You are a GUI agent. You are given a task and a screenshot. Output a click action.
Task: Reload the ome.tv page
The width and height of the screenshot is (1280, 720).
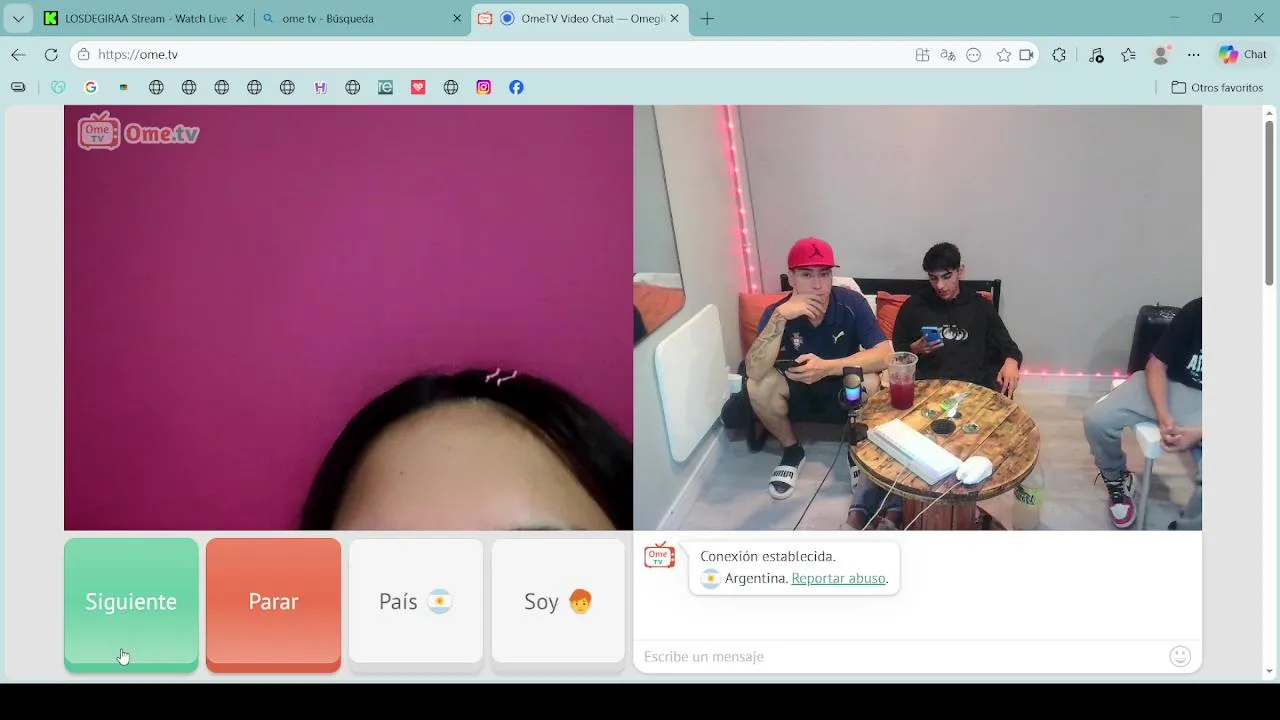[51, 55]
